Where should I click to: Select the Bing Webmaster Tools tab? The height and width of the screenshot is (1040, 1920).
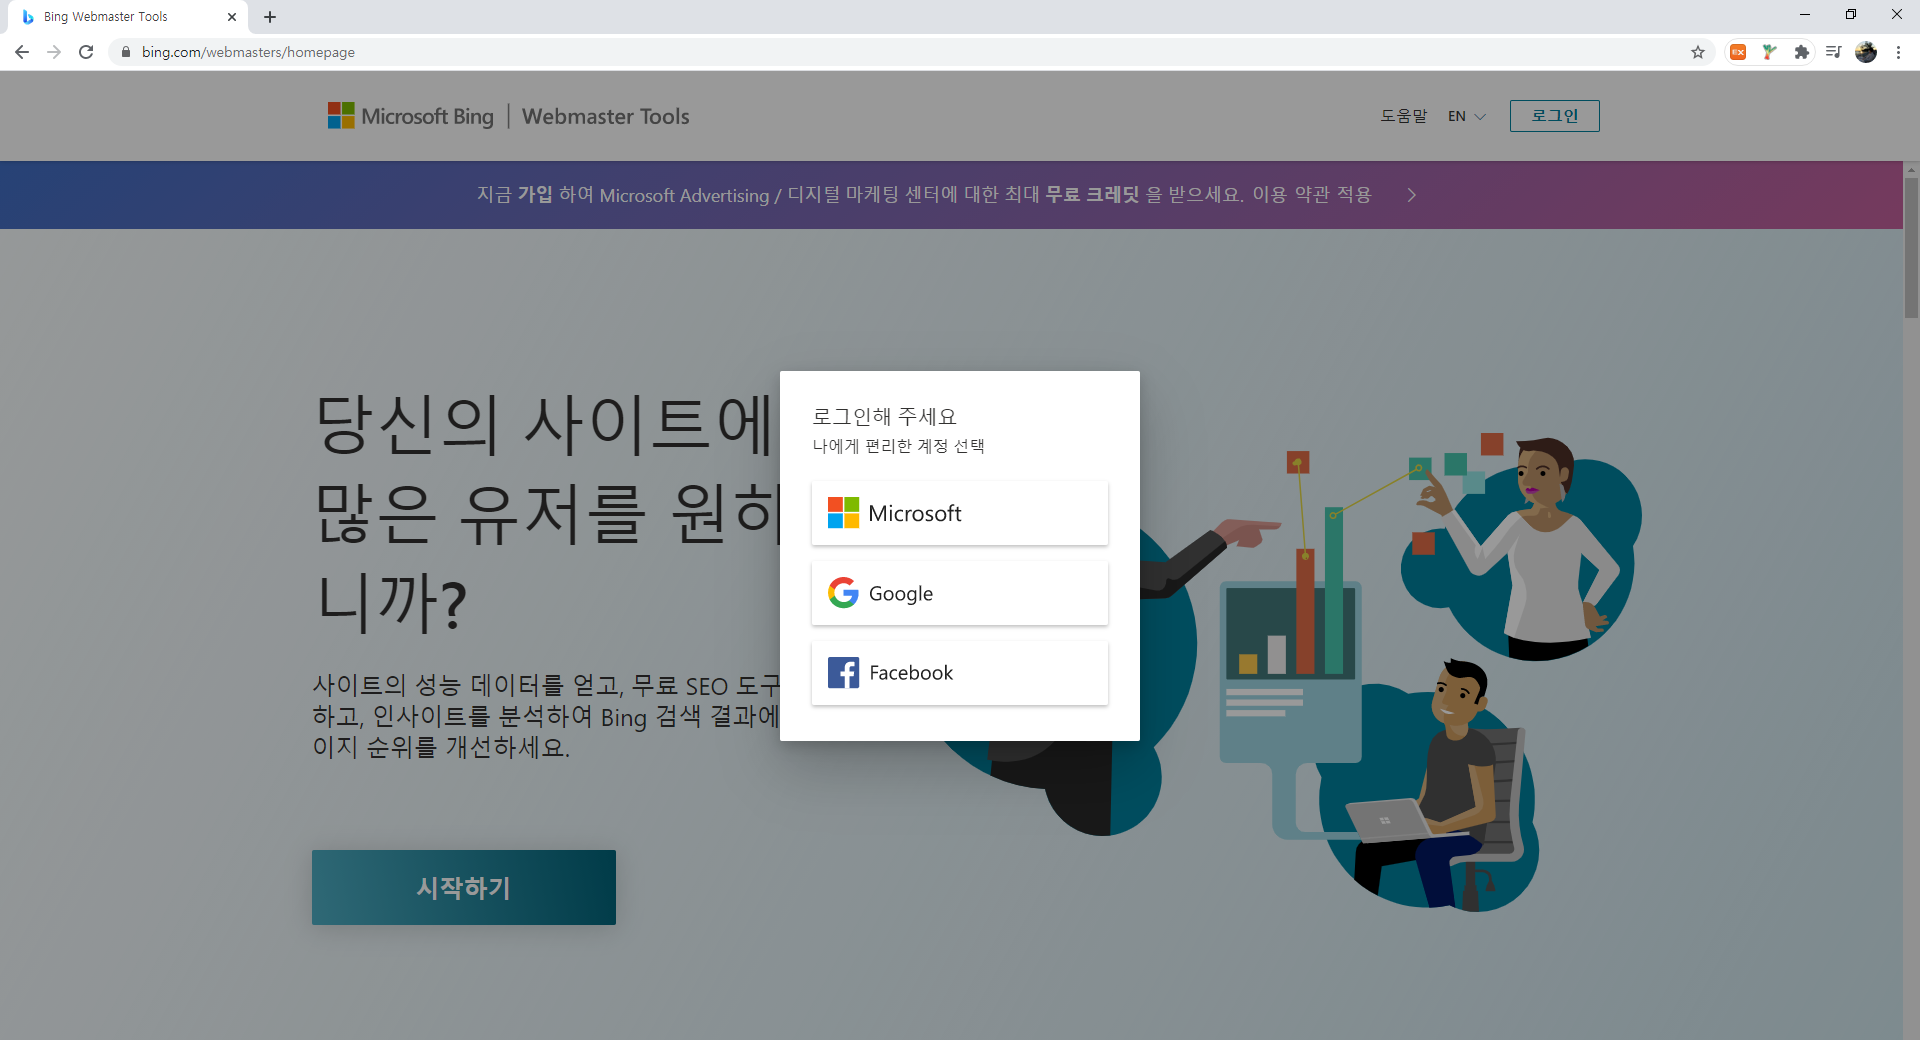[128, 17]
